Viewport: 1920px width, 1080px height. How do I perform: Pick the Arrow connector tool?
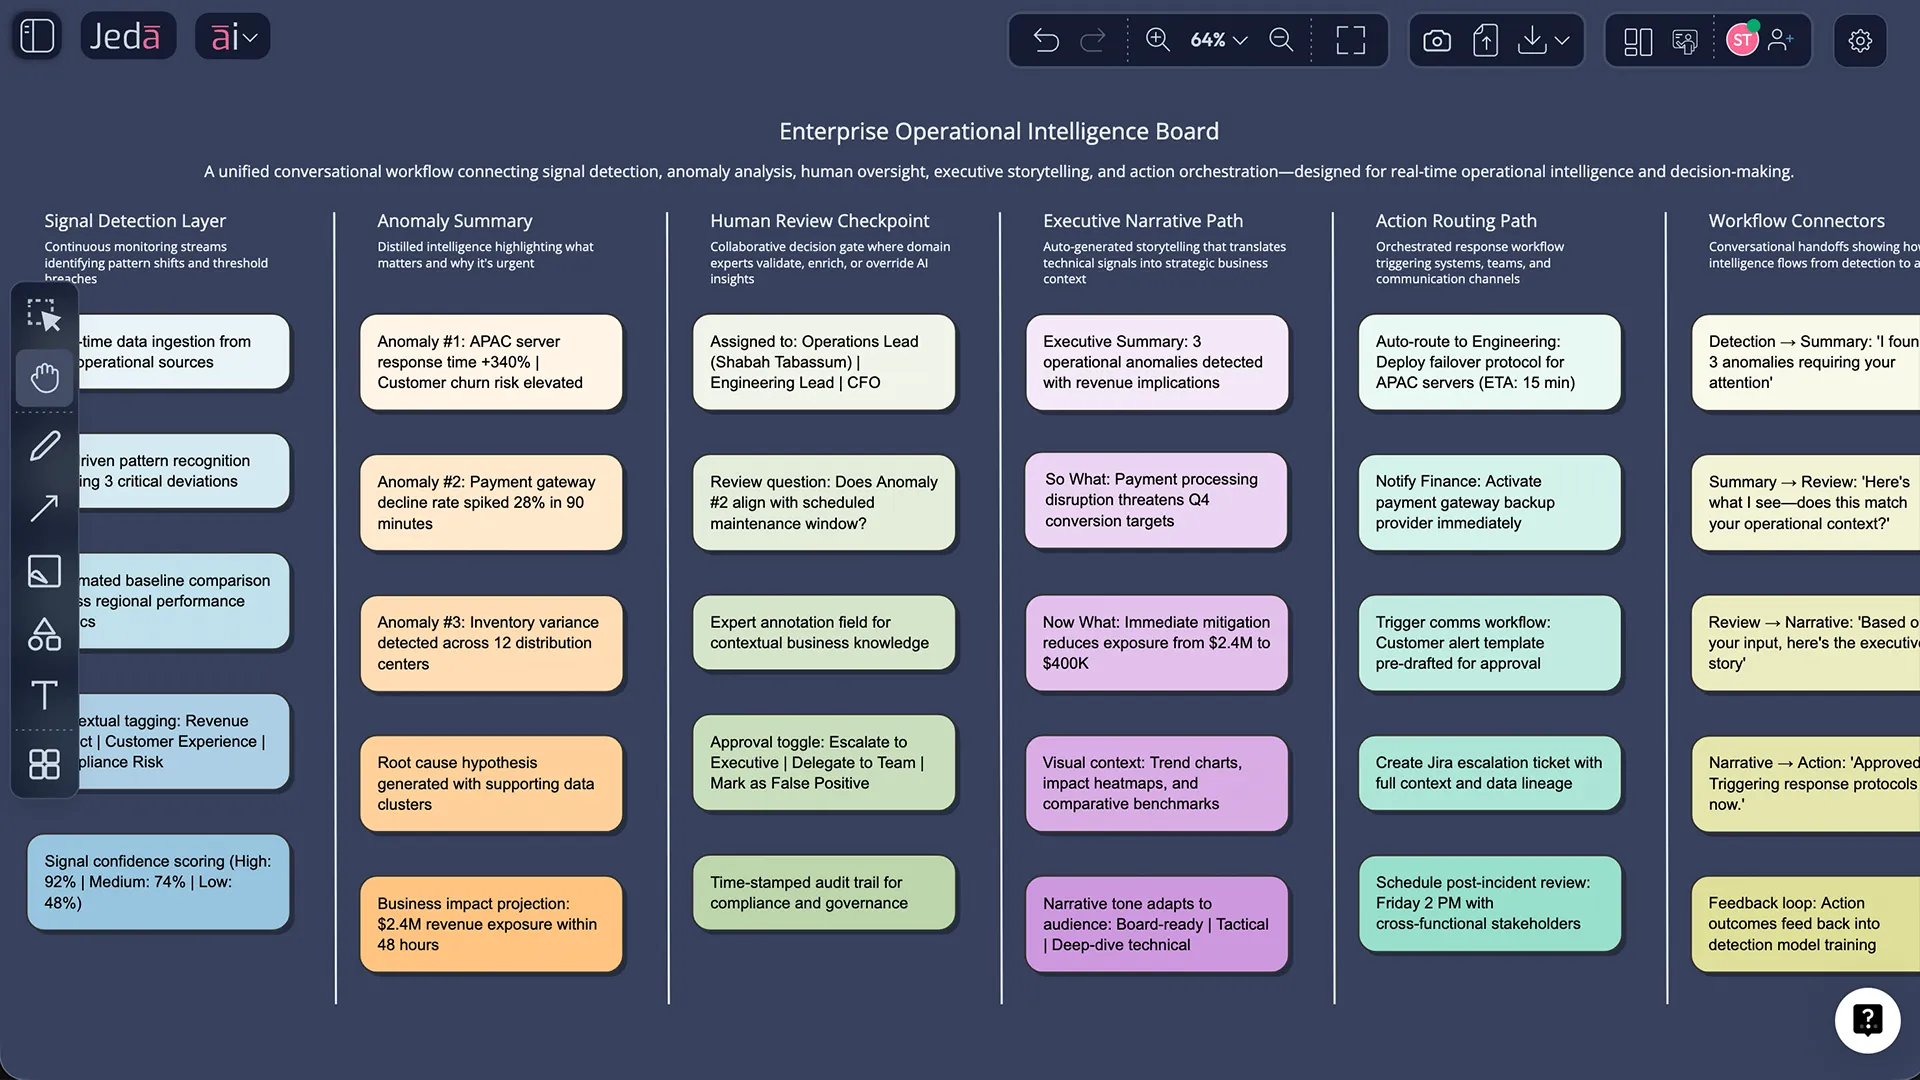[45, 509]
